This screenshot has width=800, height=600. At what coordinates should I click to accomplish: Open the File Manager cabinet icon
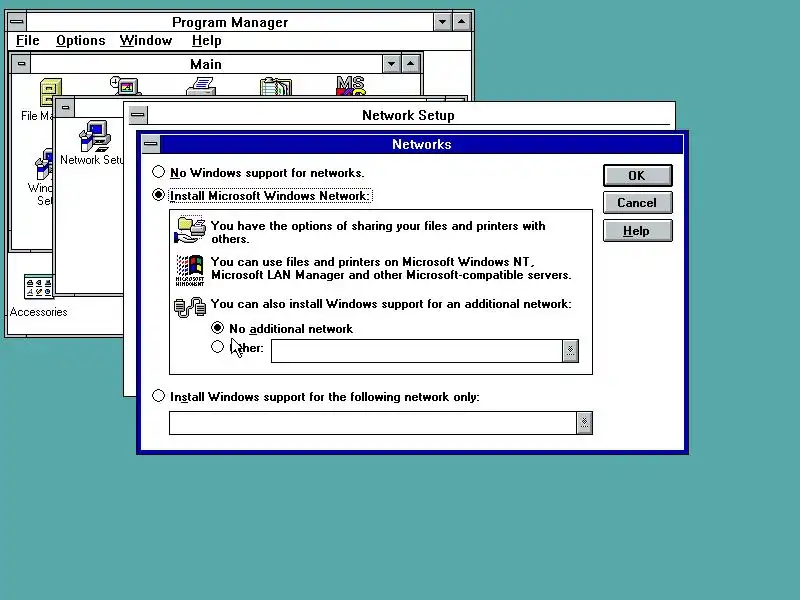click(x=50, y=92)
